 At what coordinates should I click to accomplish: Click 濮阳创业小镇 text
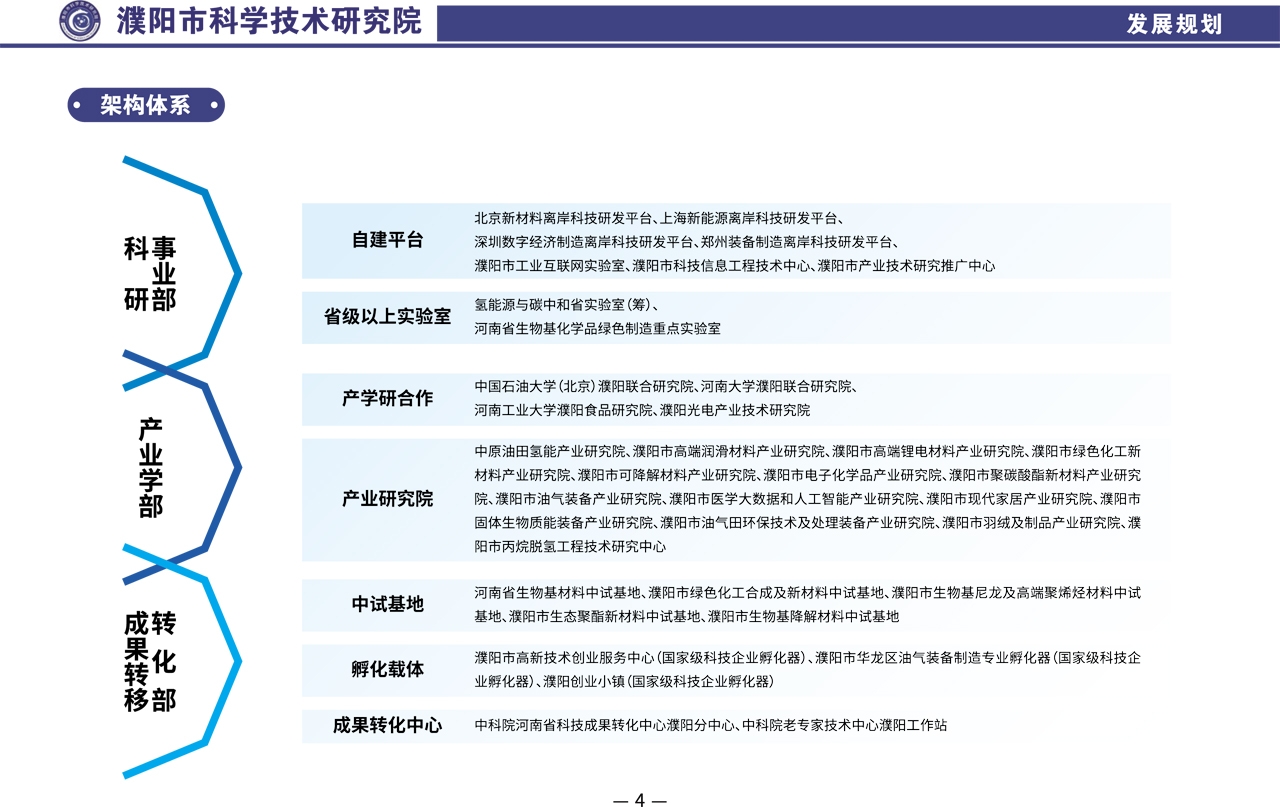pos(585,682)
